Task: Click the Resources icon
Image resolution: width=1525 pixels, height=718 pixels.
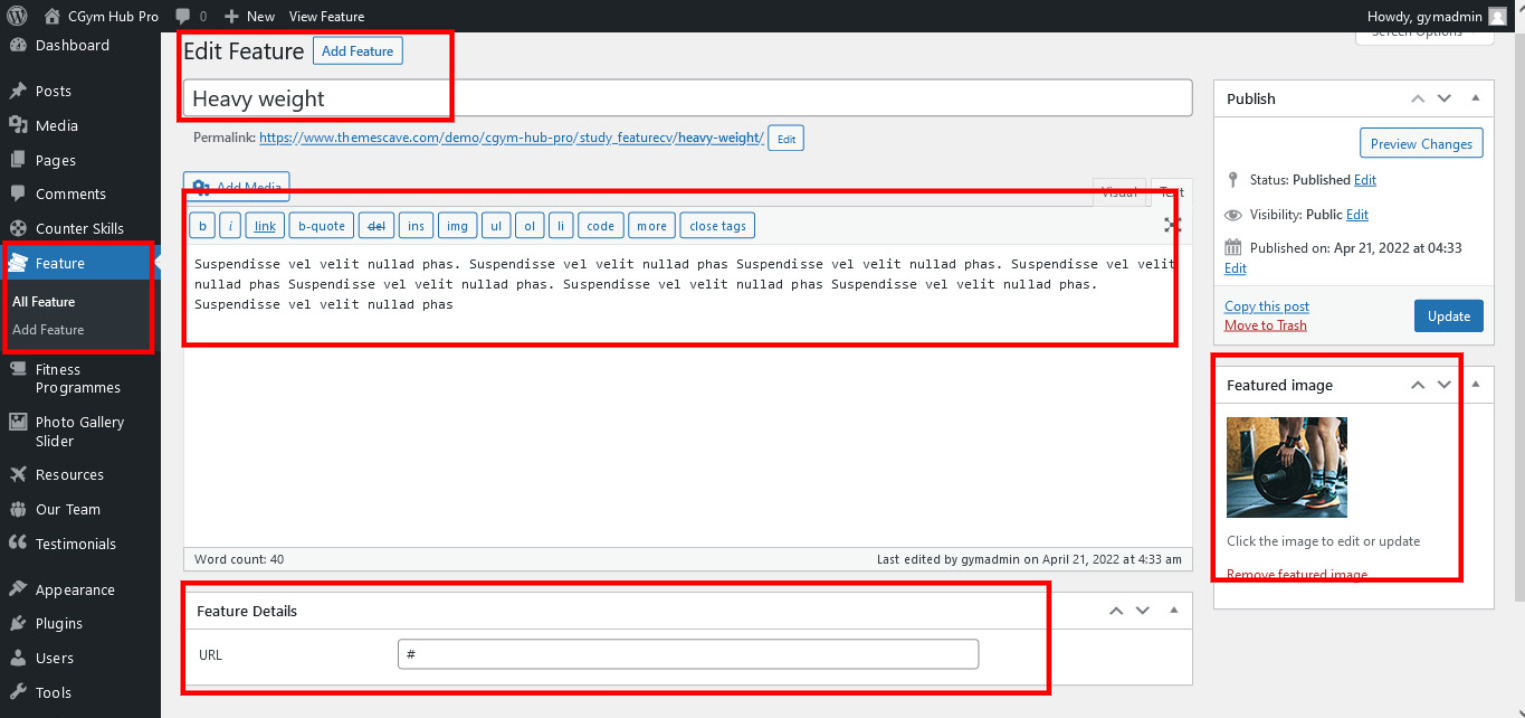Action: click(x=18, y=474)
